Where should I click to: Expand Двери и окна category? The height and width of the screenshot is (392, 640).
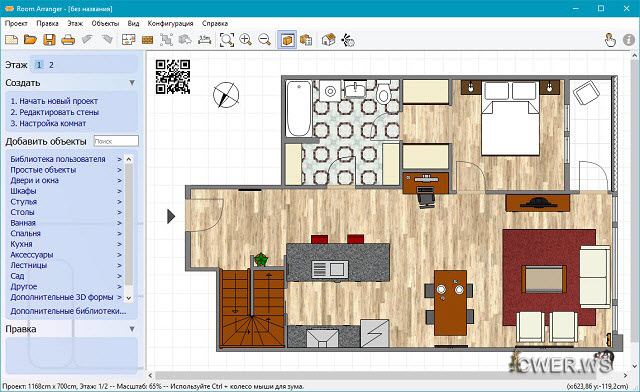pyautogui.click(x=66, y=180)
